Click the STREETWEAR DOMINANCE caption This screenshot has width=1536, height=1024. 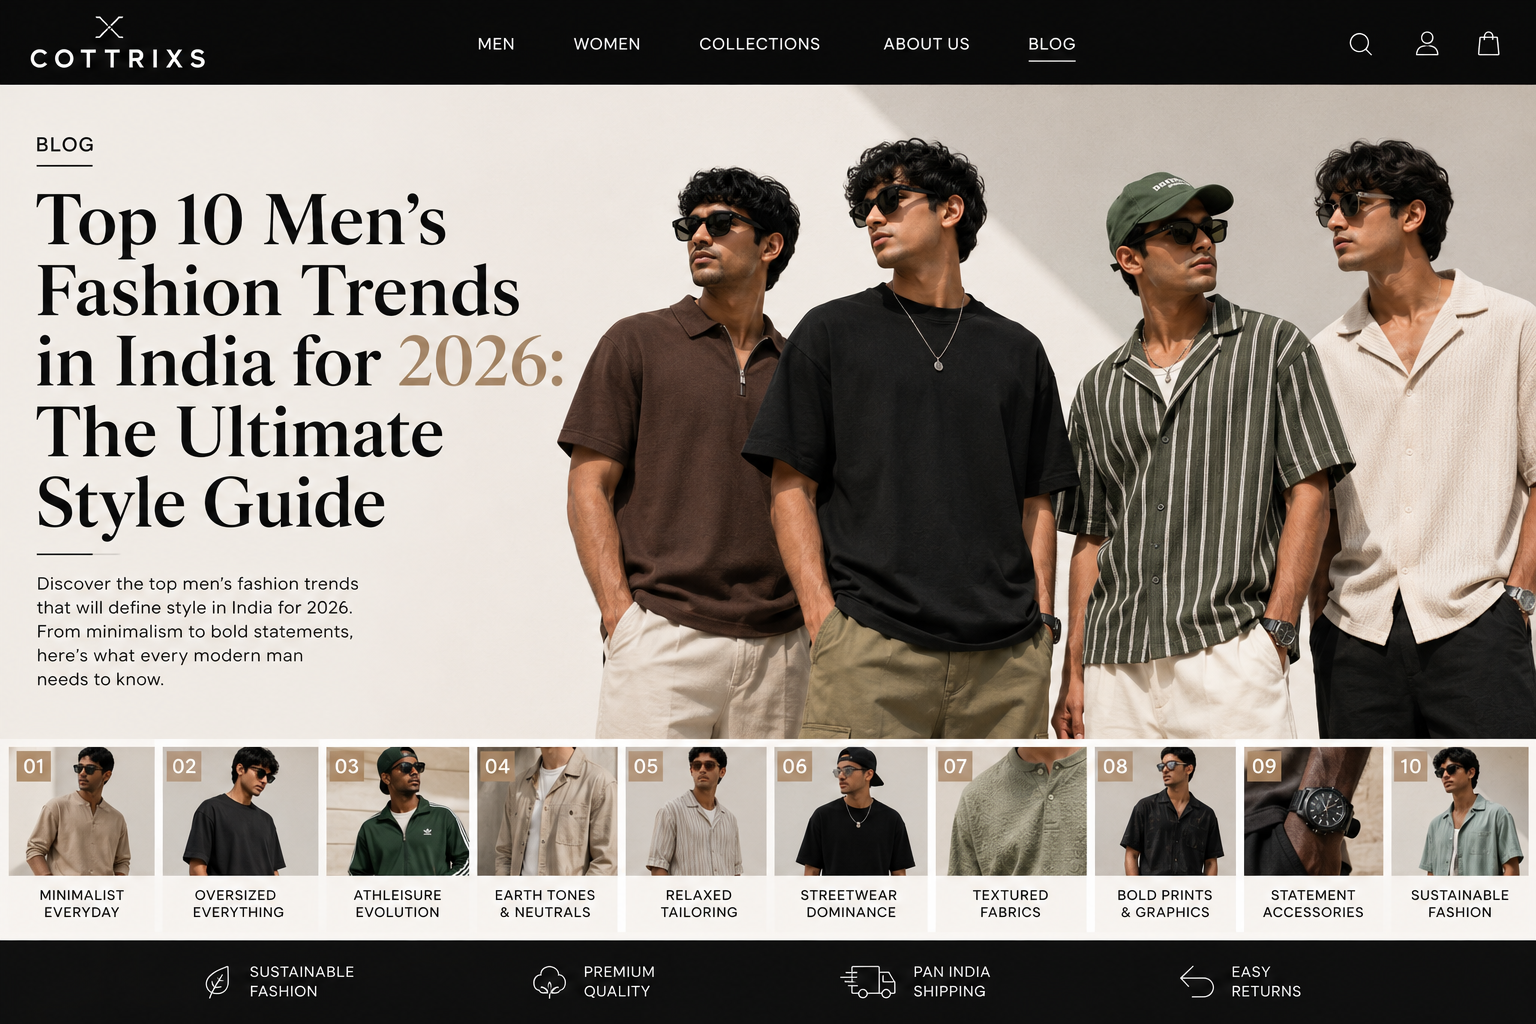[x=850, y=904]
